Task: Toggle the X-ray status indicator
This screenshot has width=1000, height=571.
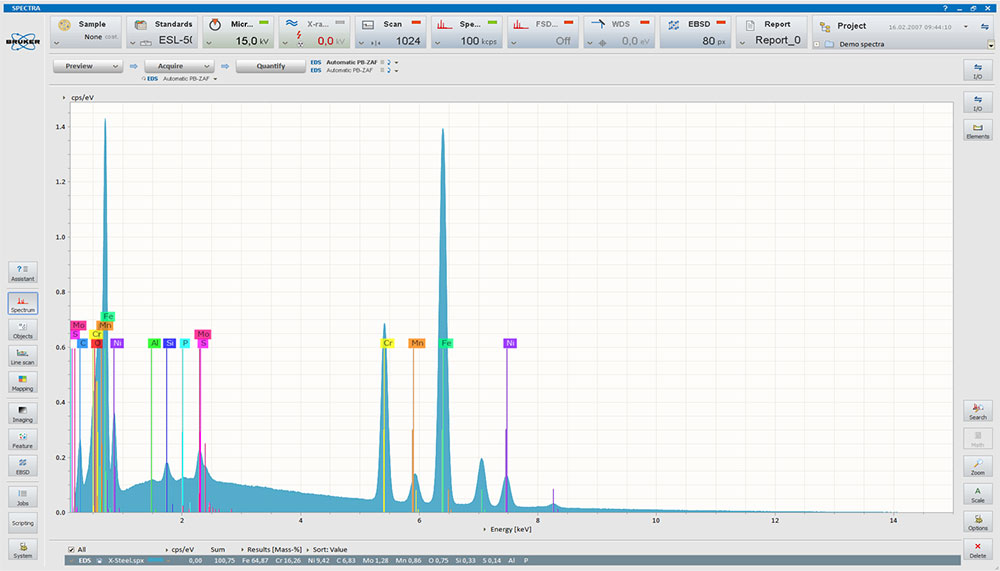Action: click(x=342, y=23)
